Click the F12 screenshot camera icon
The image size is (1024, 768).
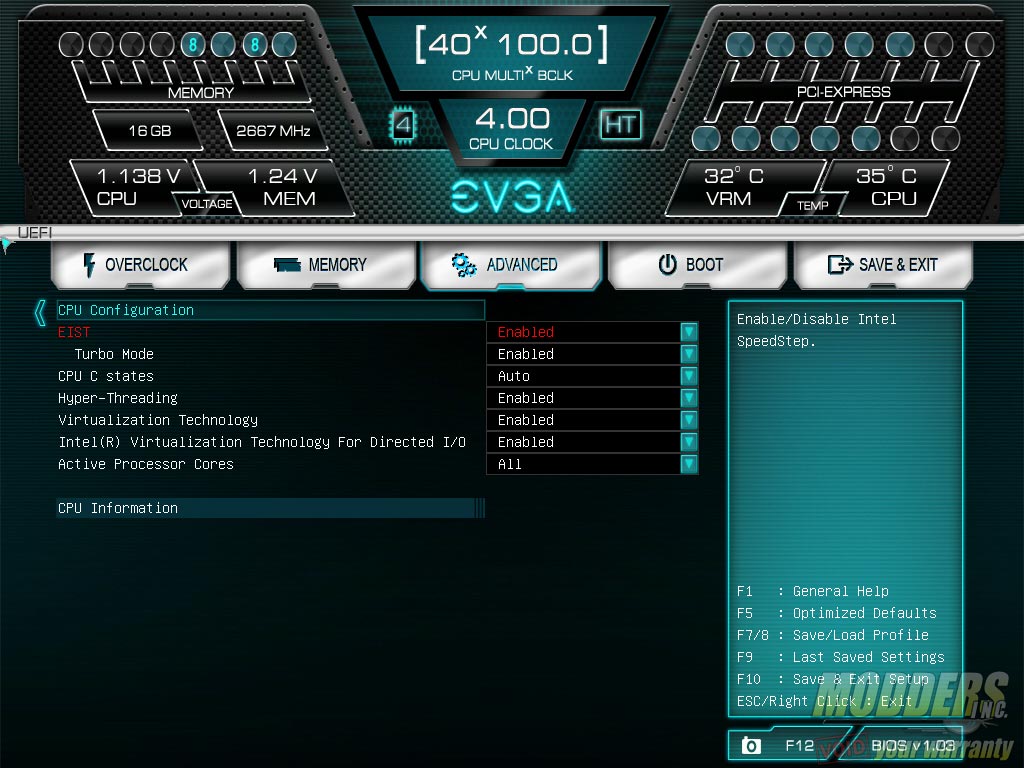tap(751, 745)
